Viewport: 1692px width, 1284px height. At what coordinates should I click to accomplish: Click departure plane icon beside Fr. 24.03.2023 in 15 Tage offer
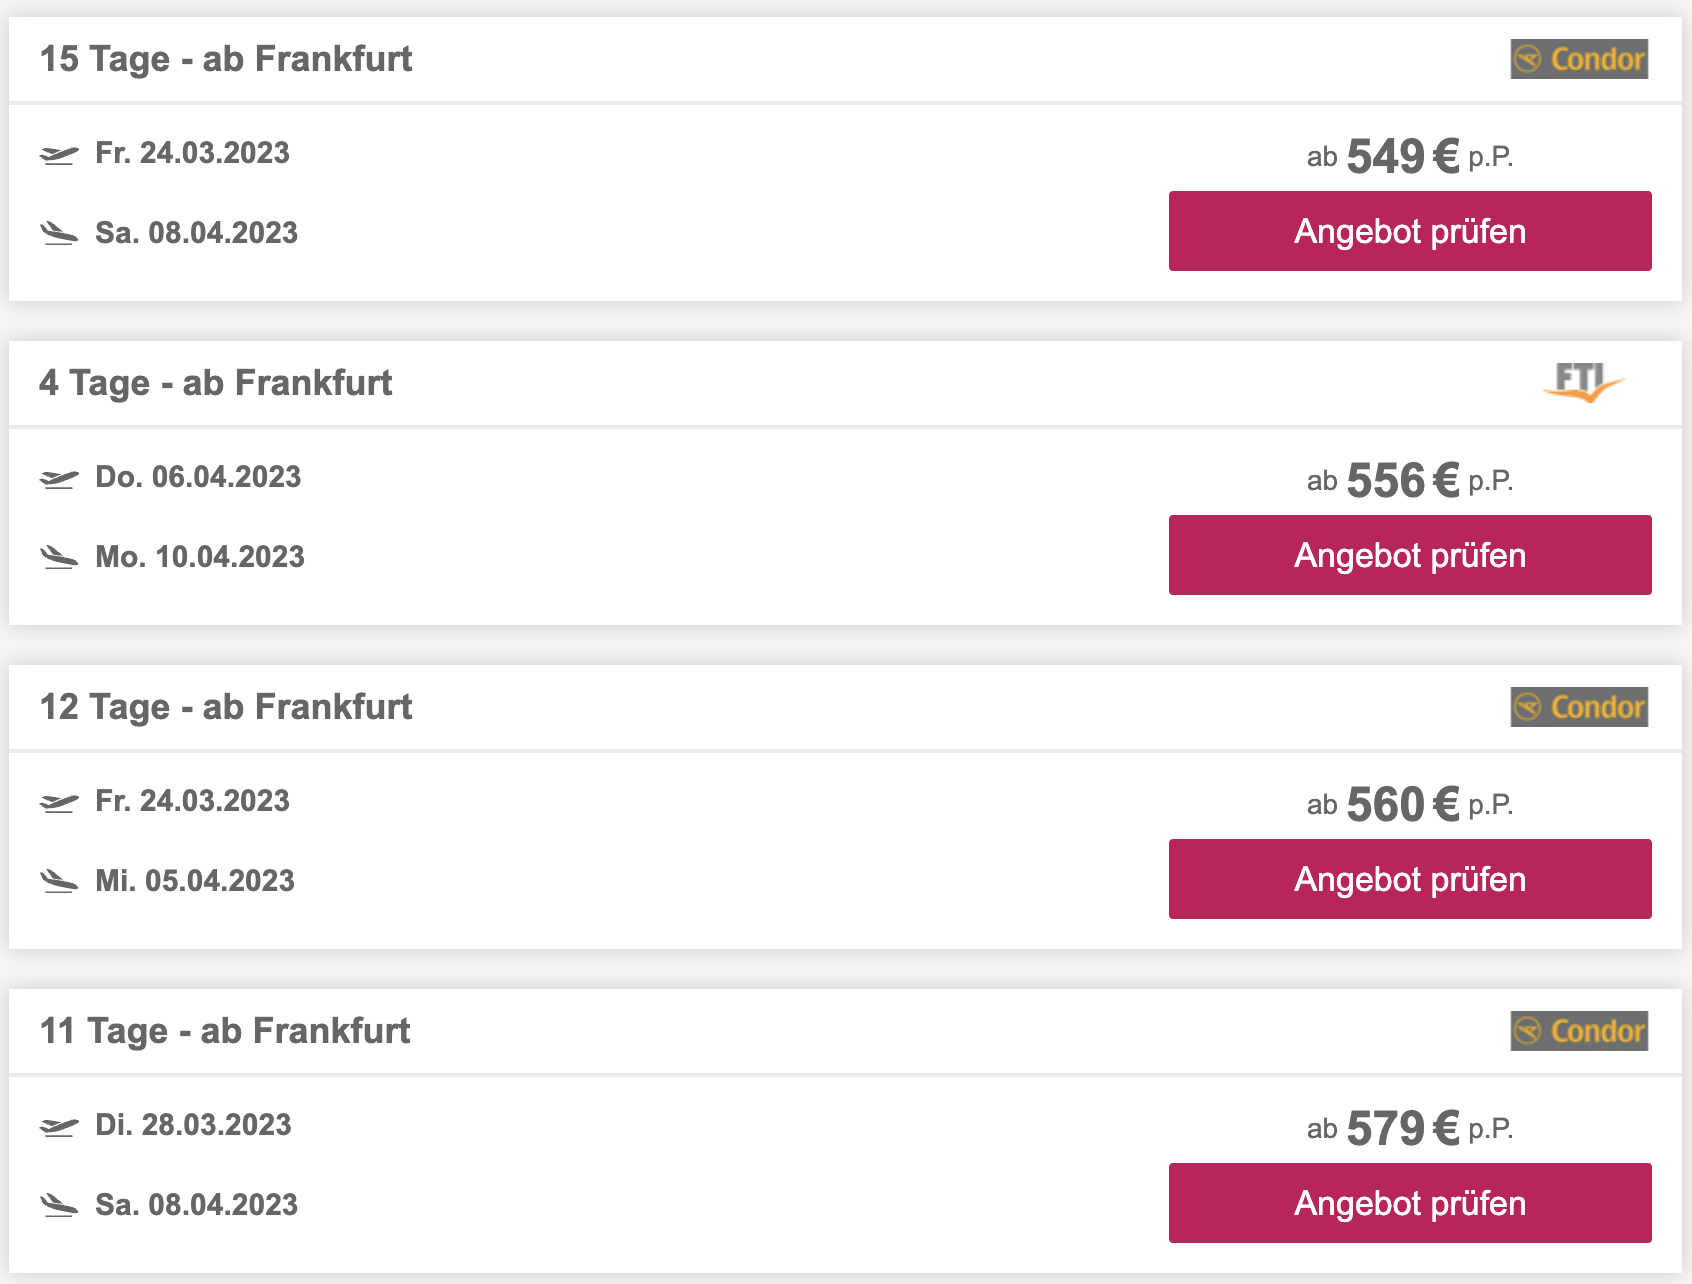tap(59, 155)
